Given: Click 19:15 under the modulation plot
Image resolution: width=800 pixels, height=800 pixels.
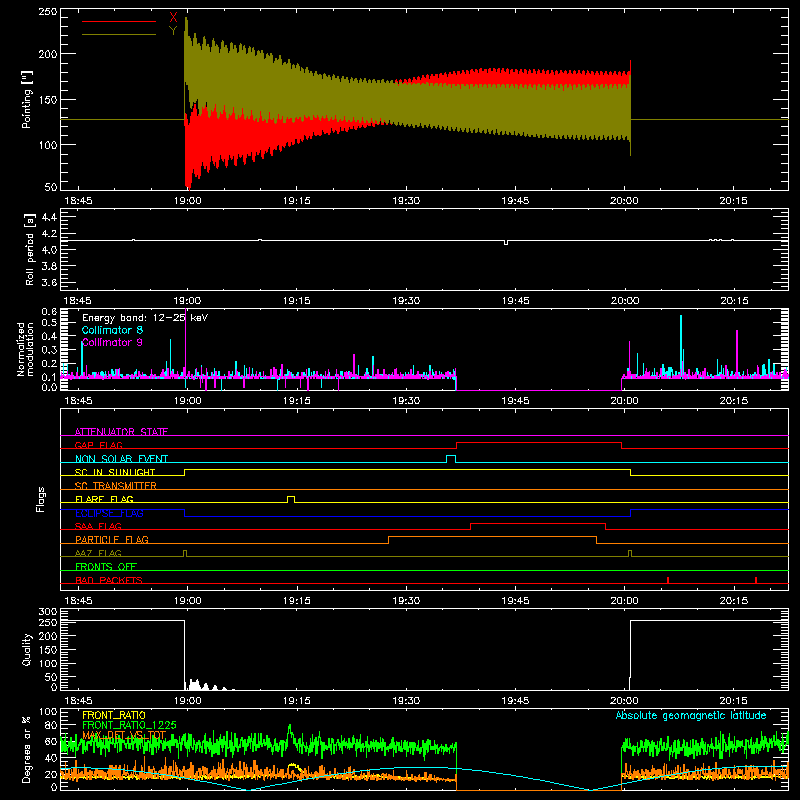Looking at the screenshot, I should pos(296,401).
